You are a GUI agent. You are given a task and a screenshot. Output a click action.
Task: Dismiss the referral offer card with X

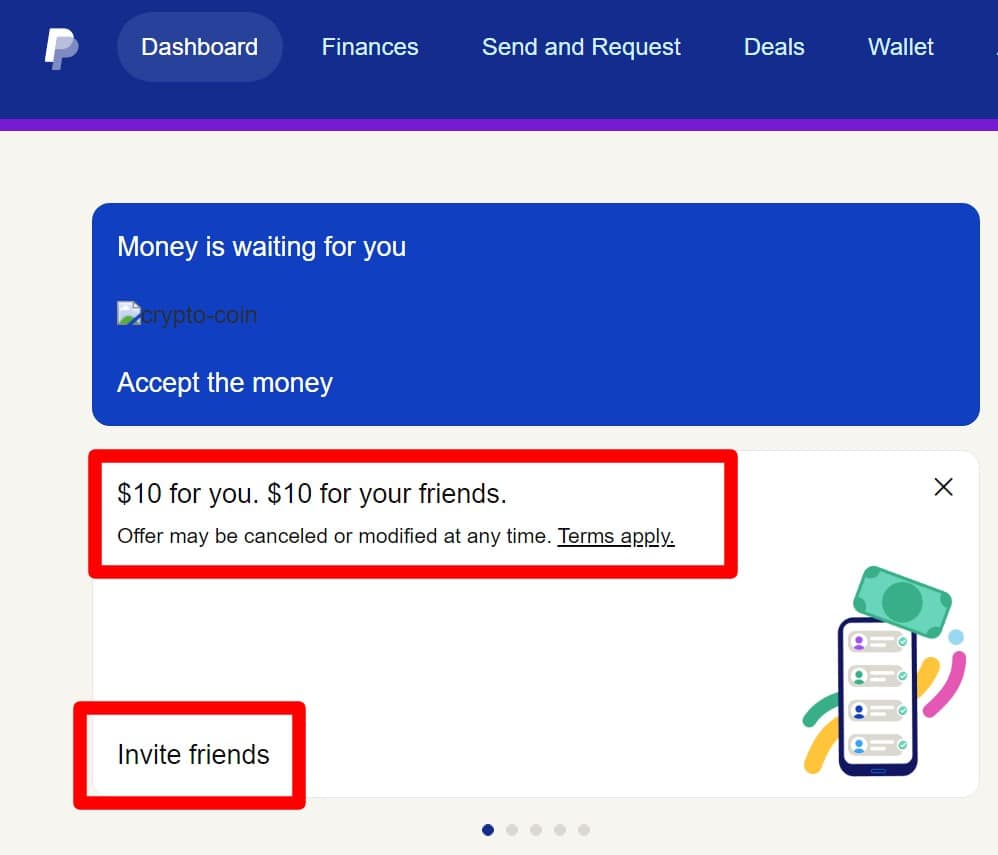coord(943,487)
